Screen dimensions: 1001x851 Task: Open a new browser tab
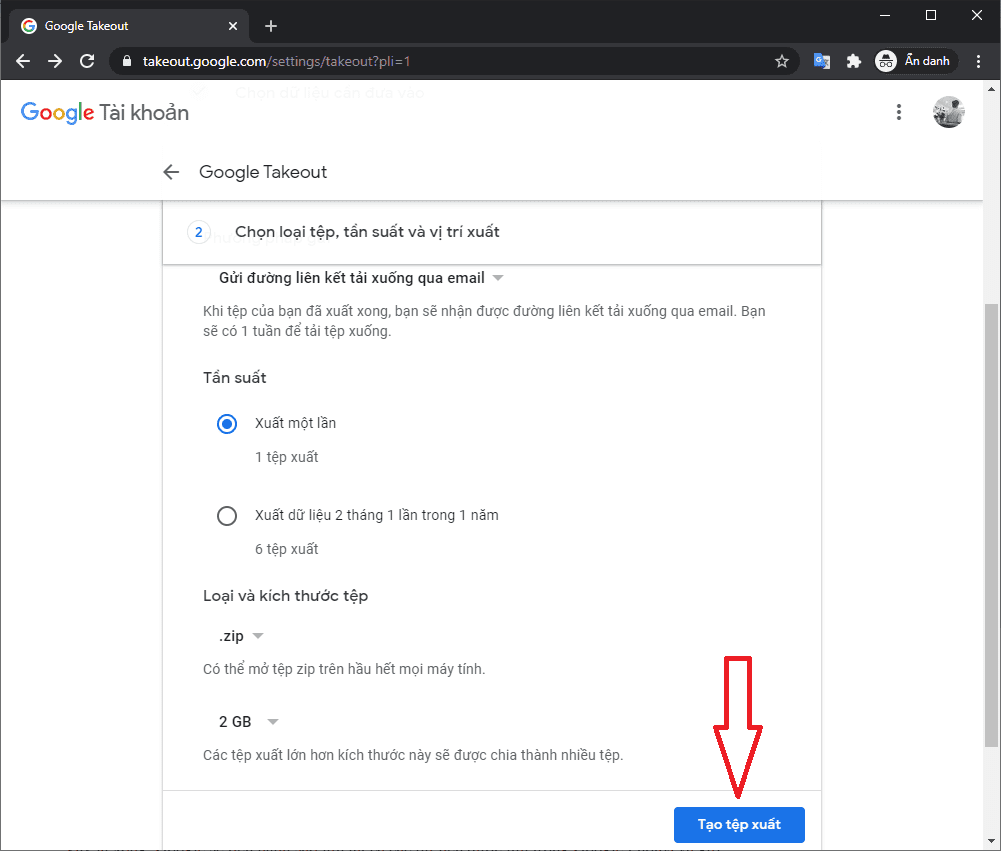click(271, 26)
